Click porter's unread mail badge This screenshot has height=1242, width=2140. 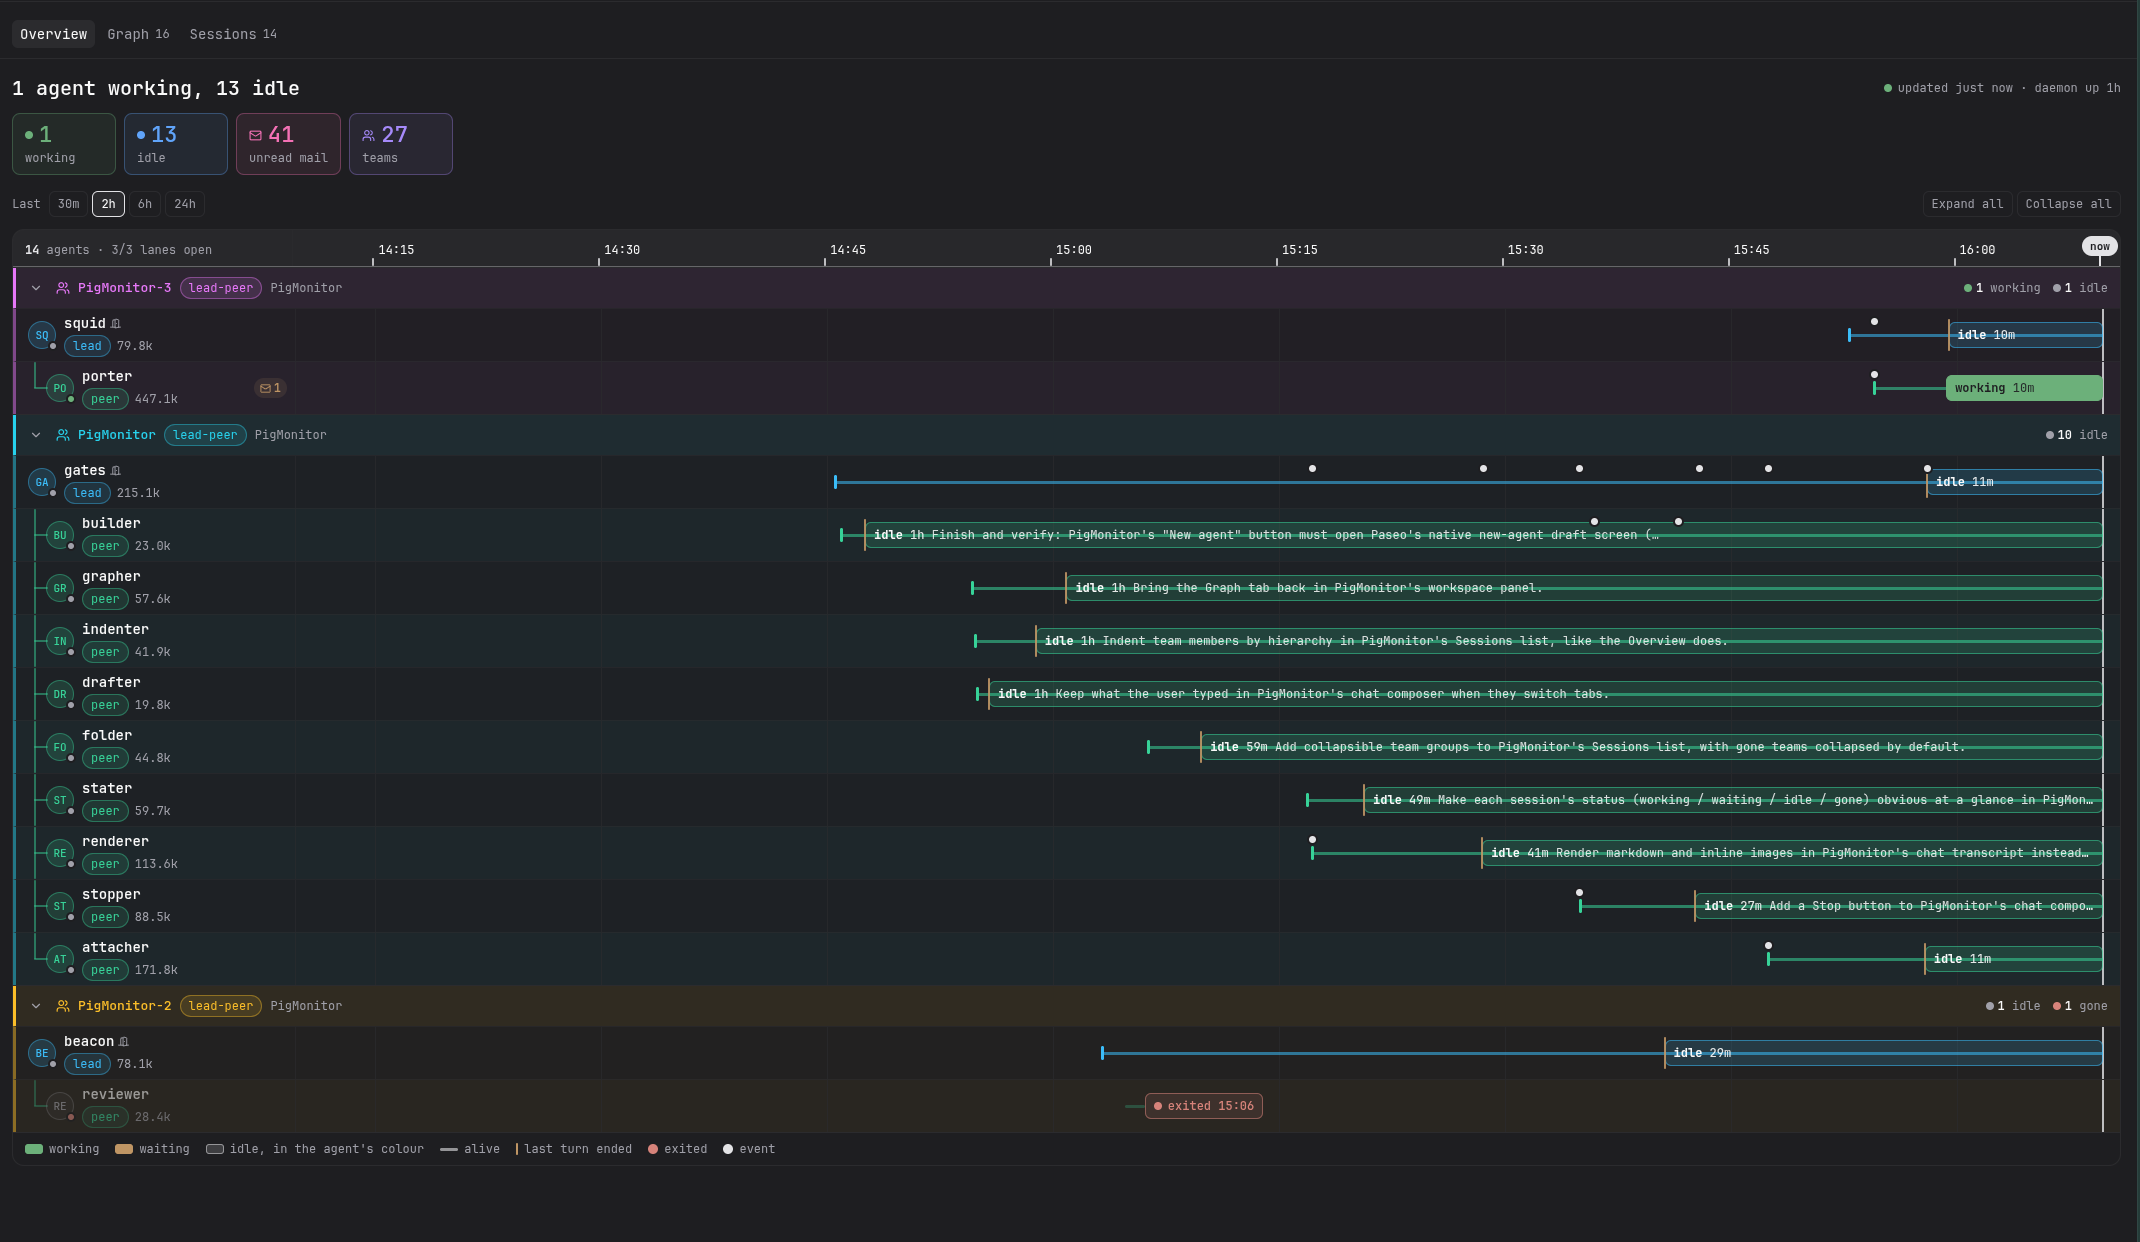[270, 388]
